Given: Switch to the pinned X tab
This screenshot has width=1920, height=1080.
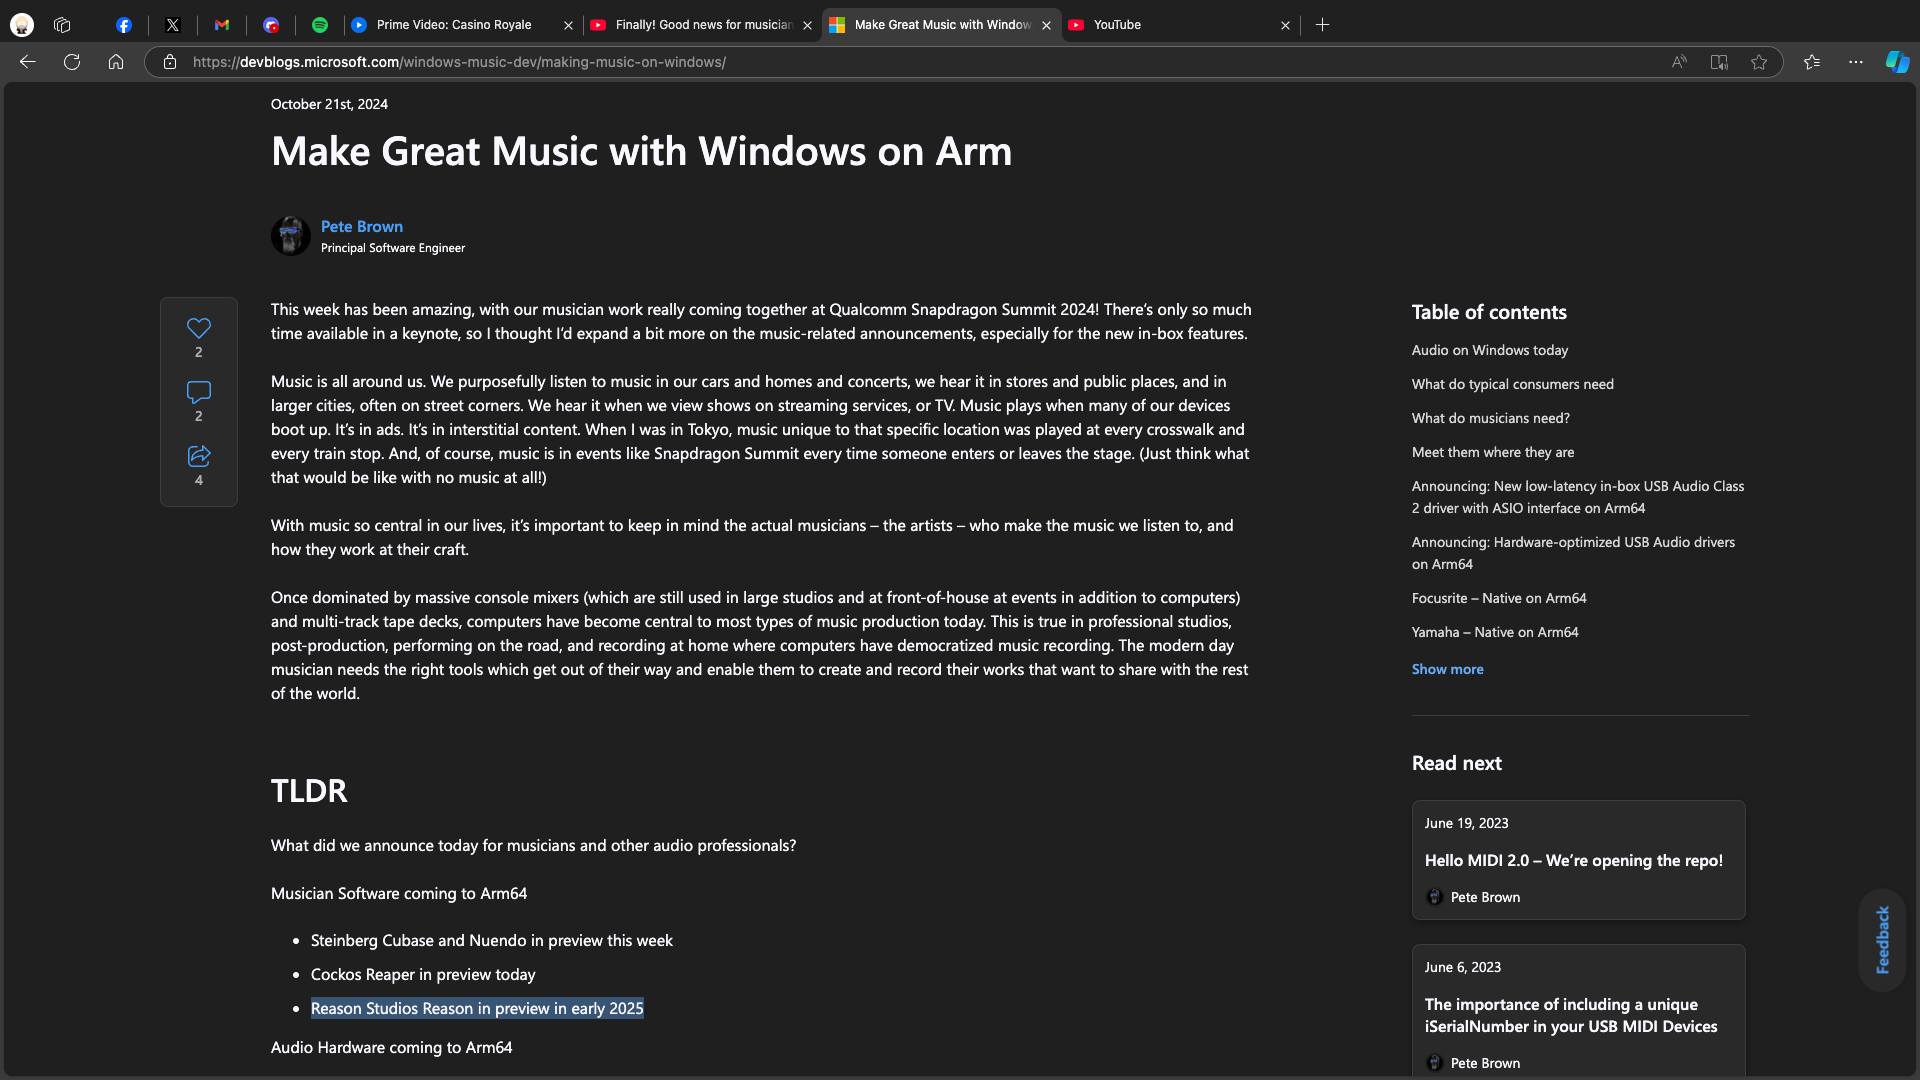Looking at the screenshot, I should tap(173, 25).
